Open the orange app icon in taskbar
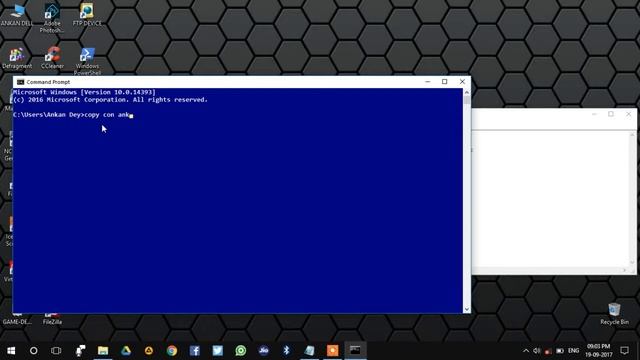The image size is (640, 360). click(x=332, y=351)
